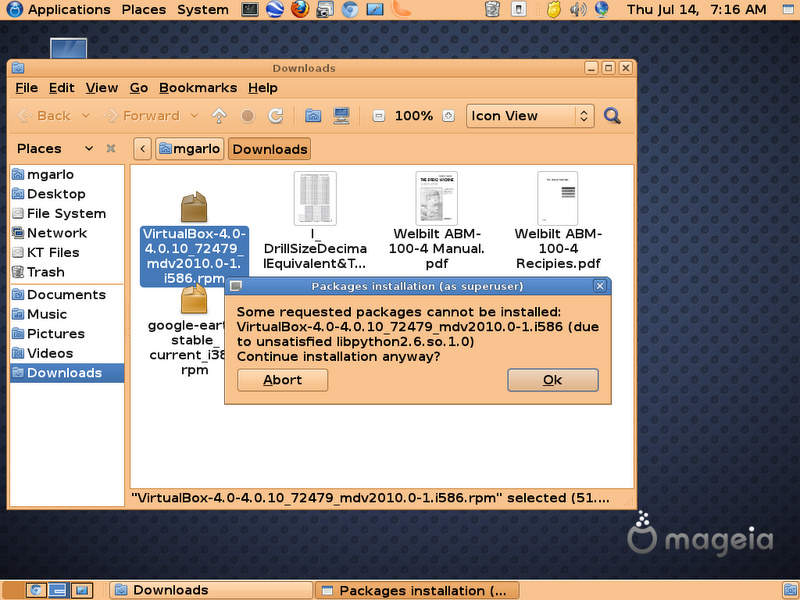Launch Chromium browser from the top panel

[349, 9]
